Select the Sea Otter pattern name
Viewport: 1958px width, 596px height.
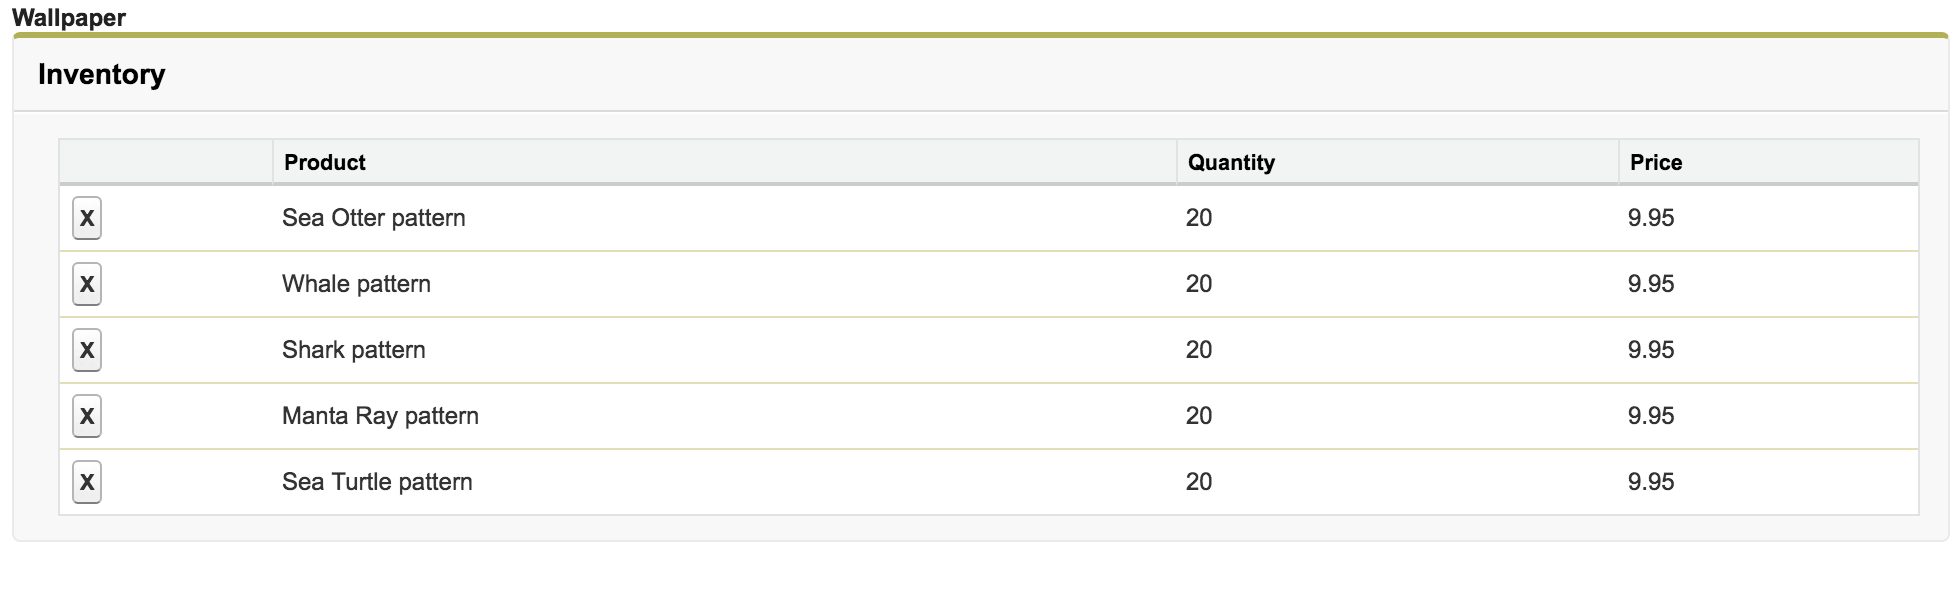click(373, 218)
